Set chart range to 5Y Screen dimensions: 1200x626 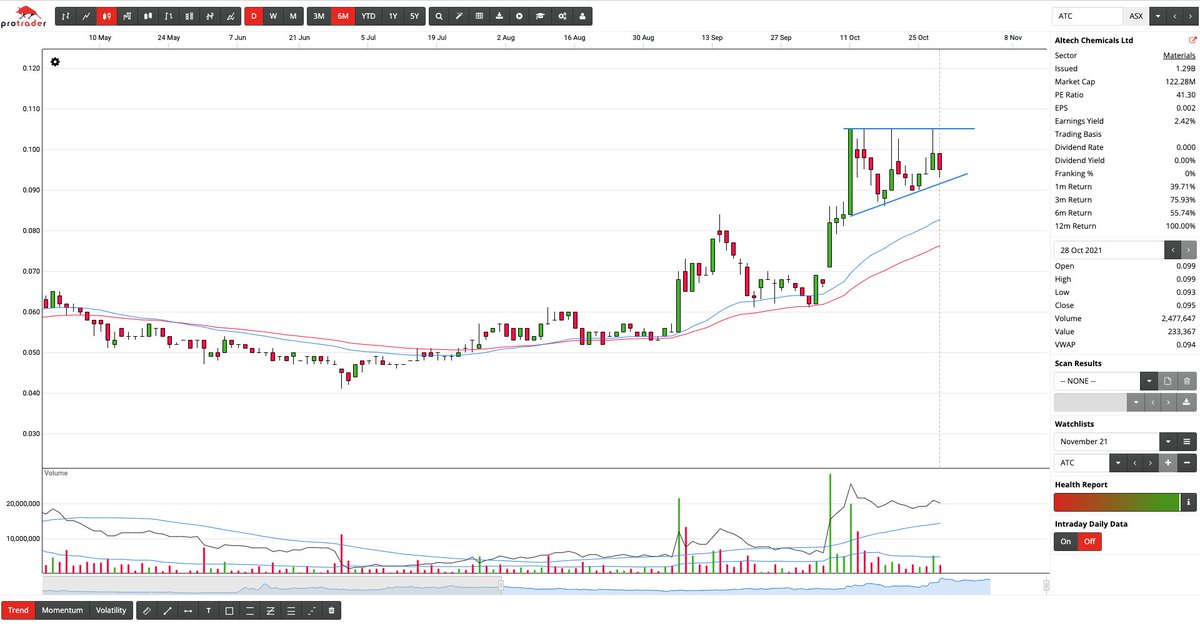tap(414, 16)
